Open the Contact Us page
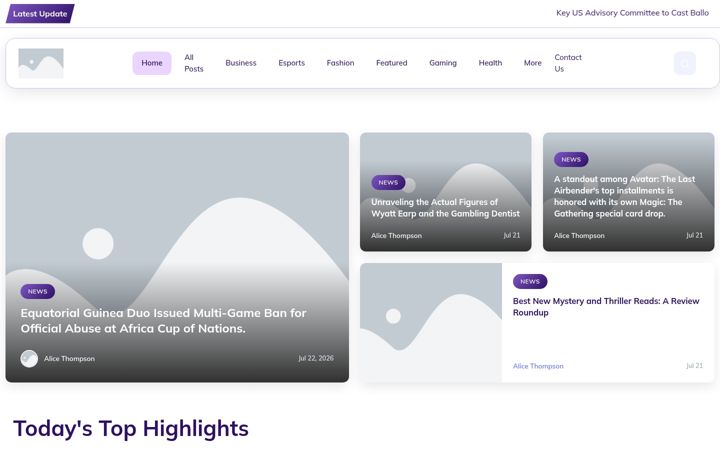Screen dimensions: 720x450 tap(568, 63)
